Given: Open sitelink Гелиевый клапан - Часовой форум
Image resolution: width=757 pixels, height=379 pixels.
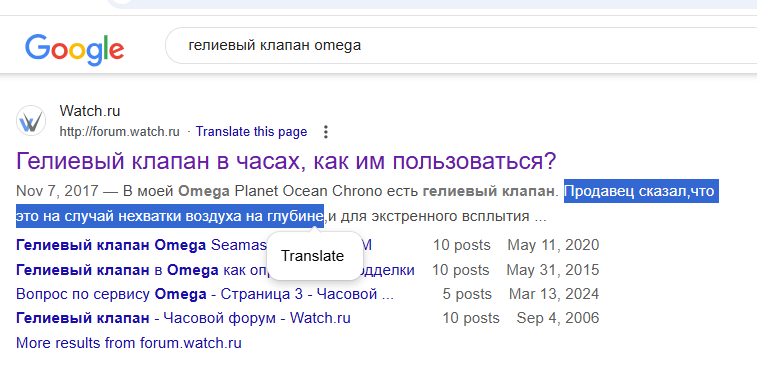Looking at the screenshot, I should pos(183,318).
